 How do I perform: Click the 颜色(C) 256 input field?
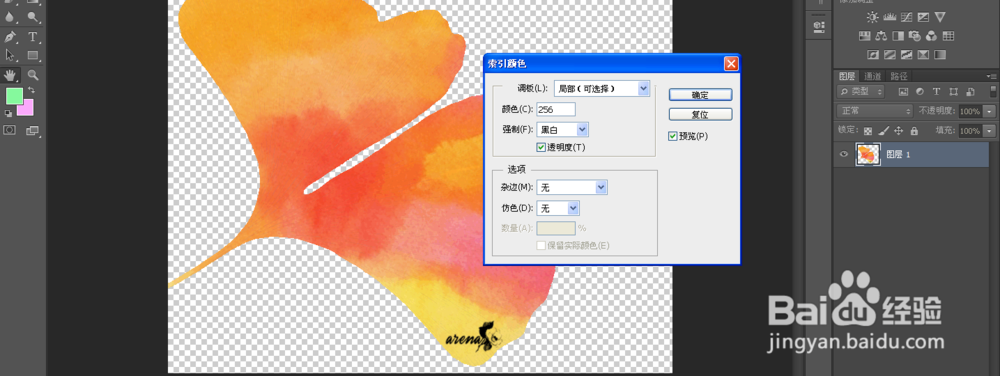click(556, 110)
